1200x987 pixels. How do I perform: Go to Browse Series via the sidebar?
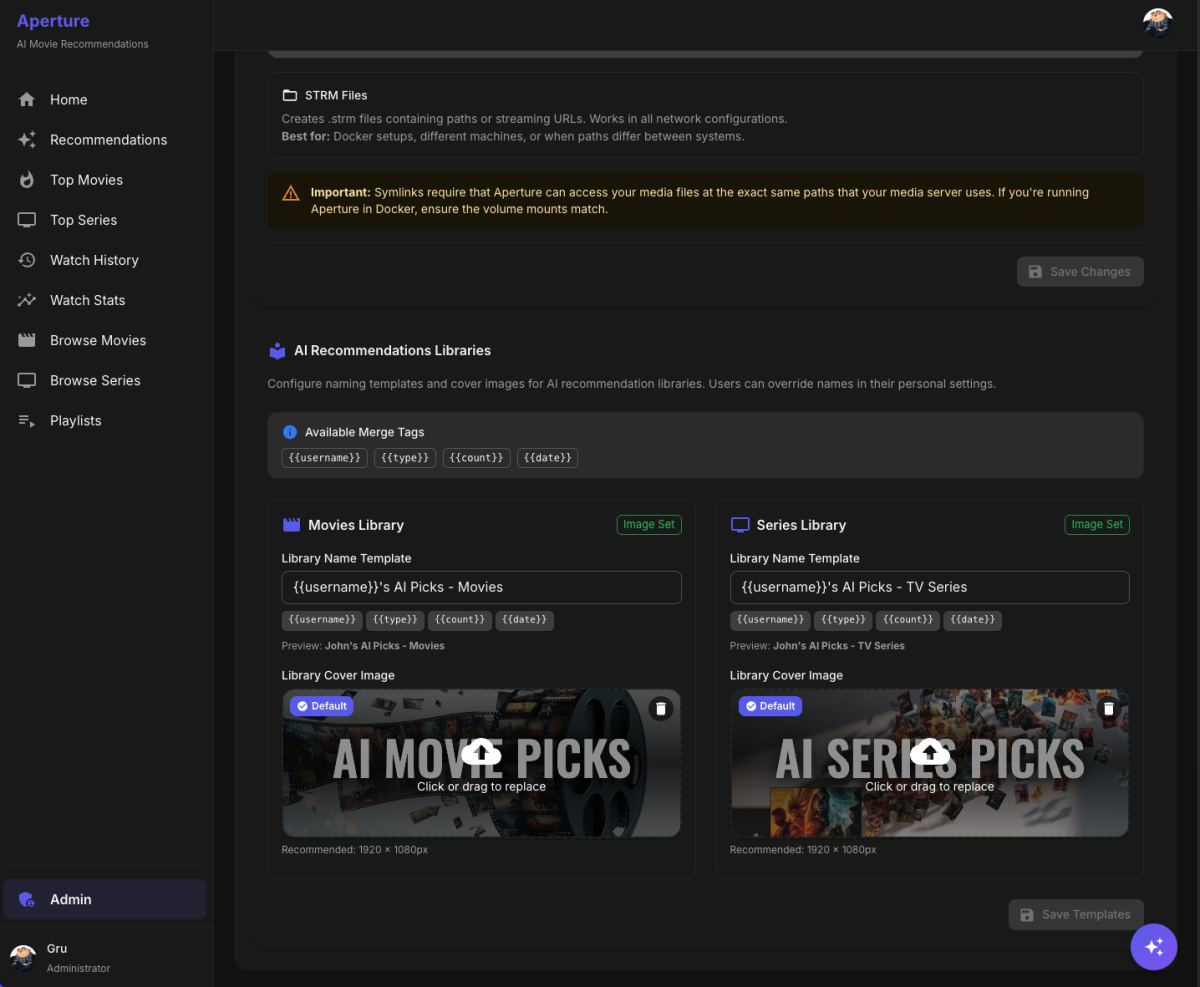[97, 380]
